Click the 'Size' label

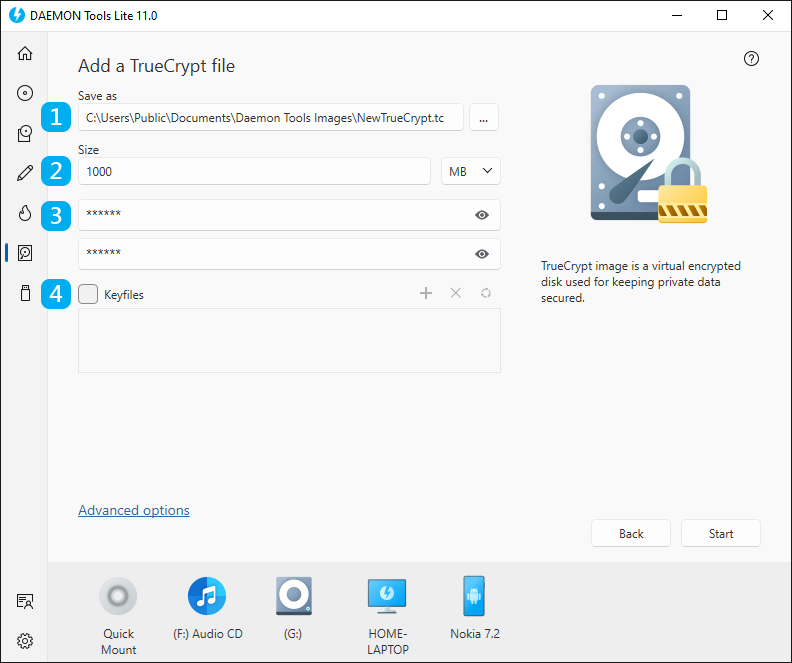88,149
